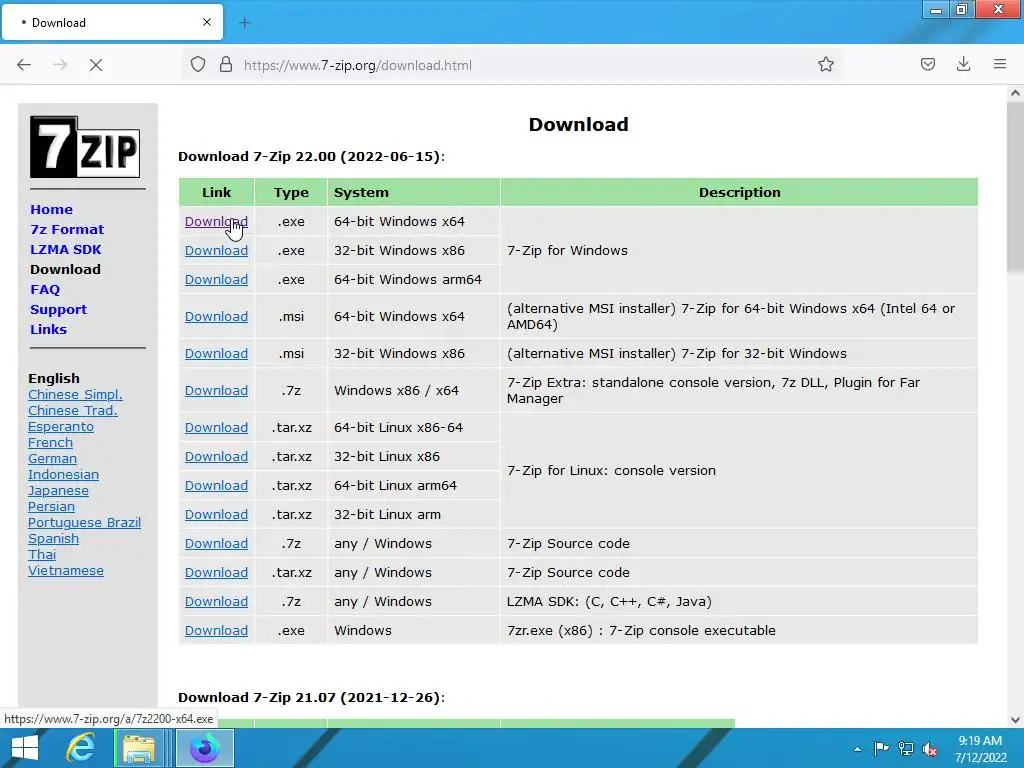Viewport: 1024px width, 768px height.
Task: Download the 7-Zip Source code .7z
Action: 216,543
